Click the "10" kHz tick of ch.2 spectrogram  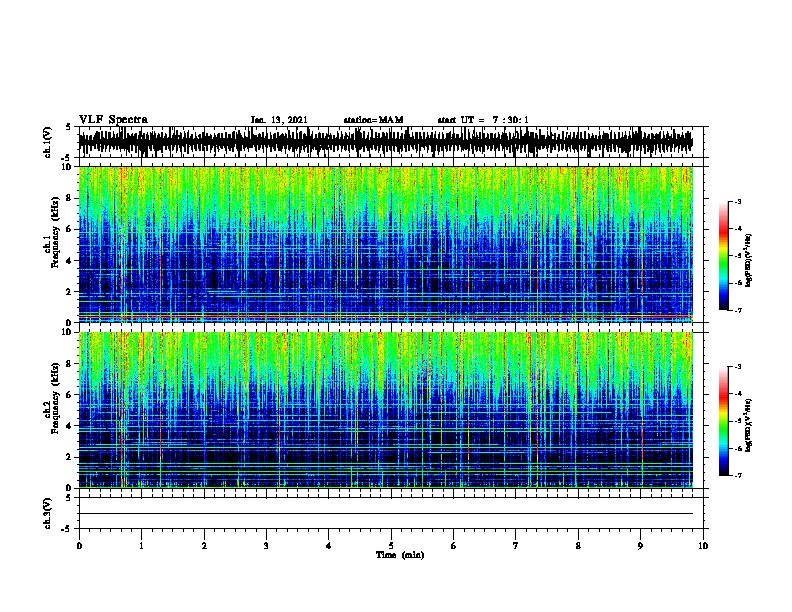coord(69,333)
